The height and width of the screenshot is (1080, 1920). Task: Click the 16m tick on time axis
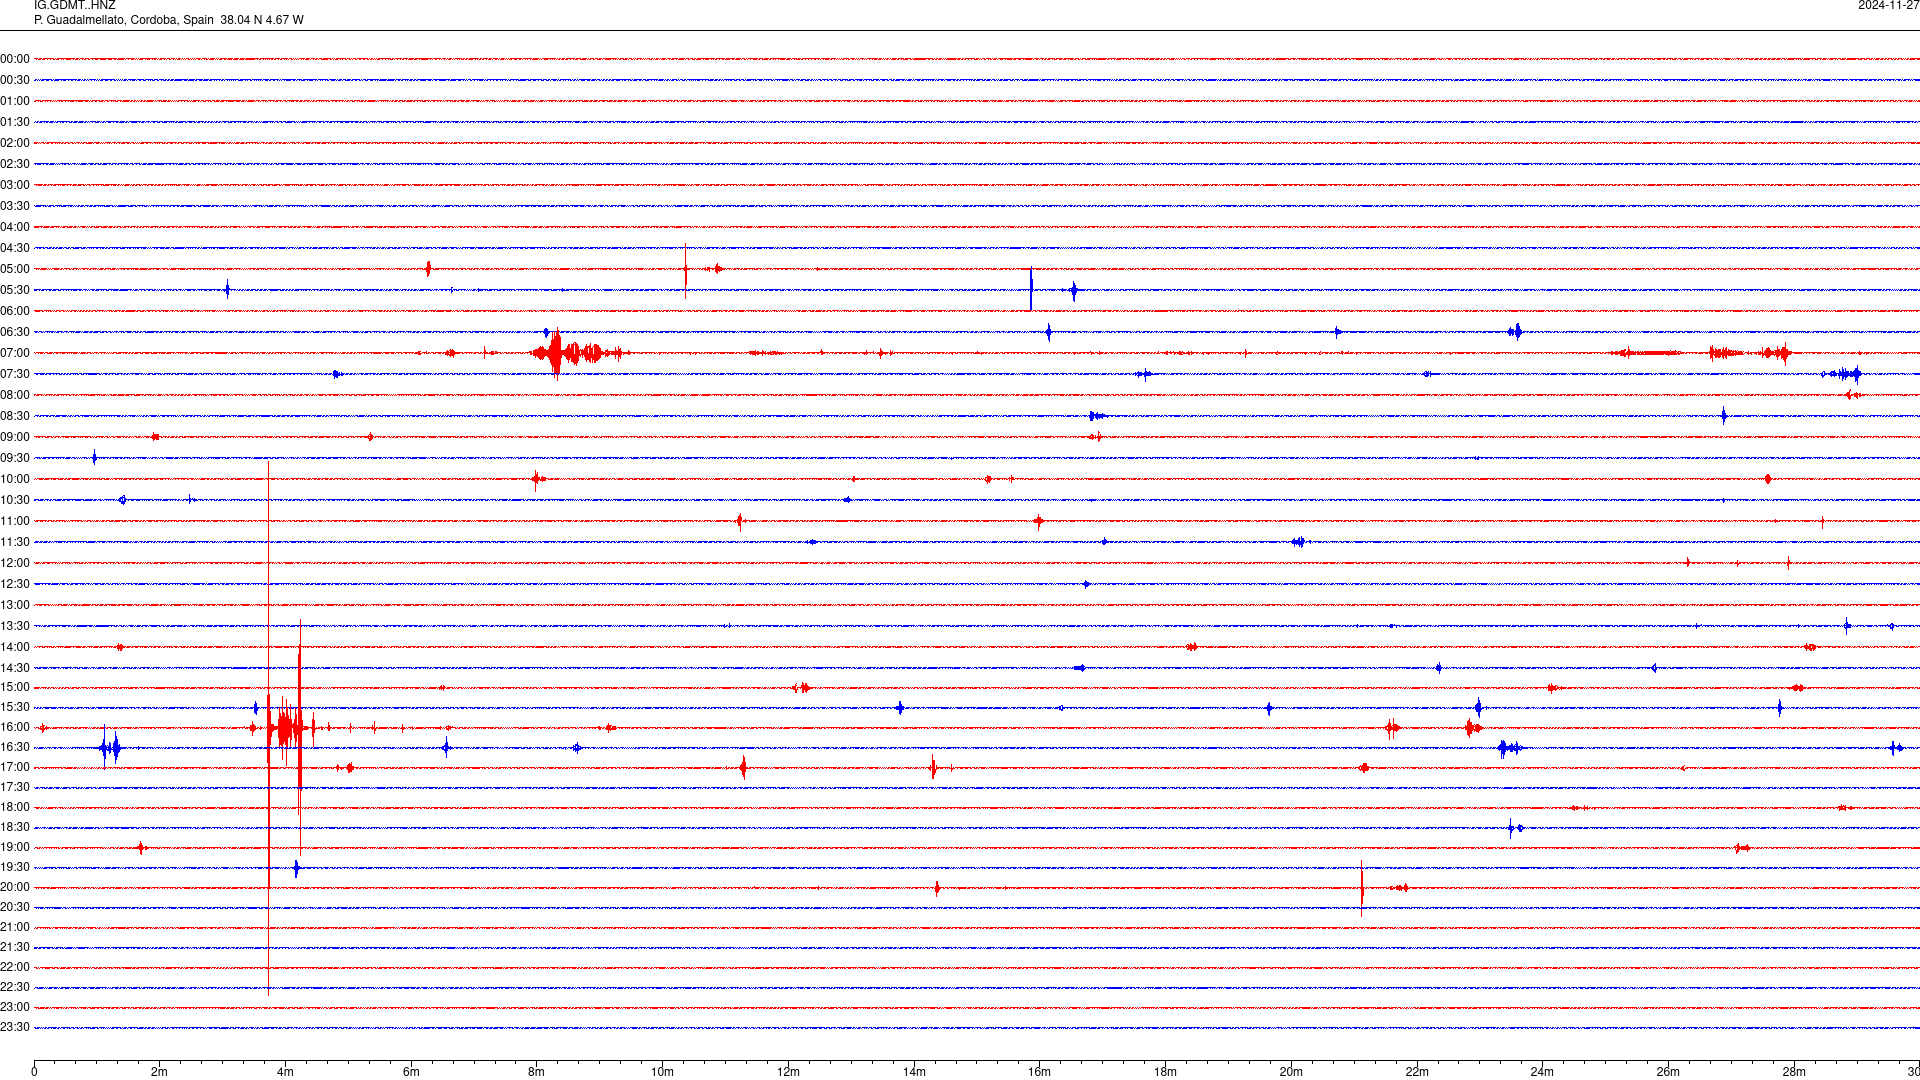1040,1072
